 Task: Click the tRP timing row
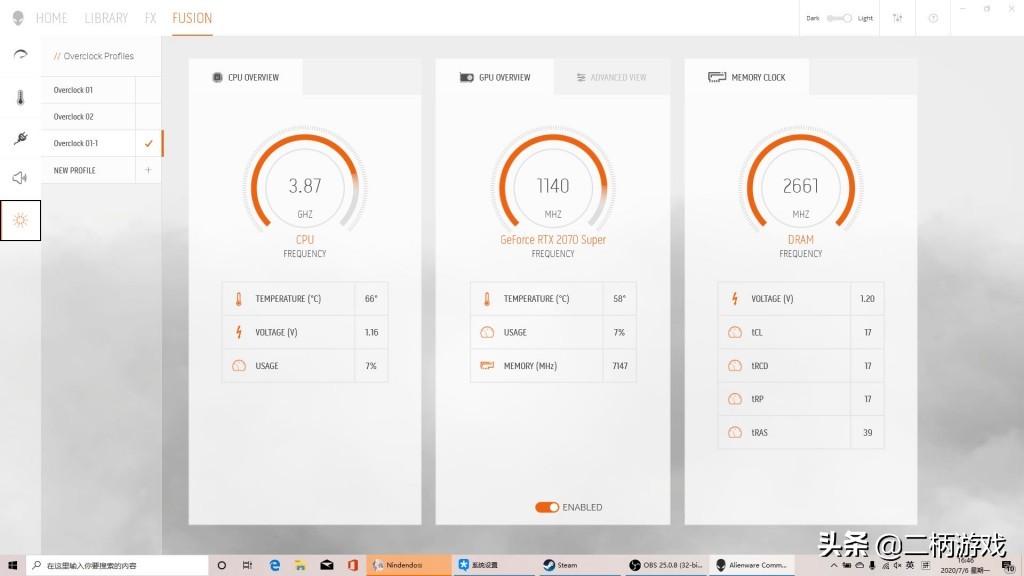coord(801,398)
